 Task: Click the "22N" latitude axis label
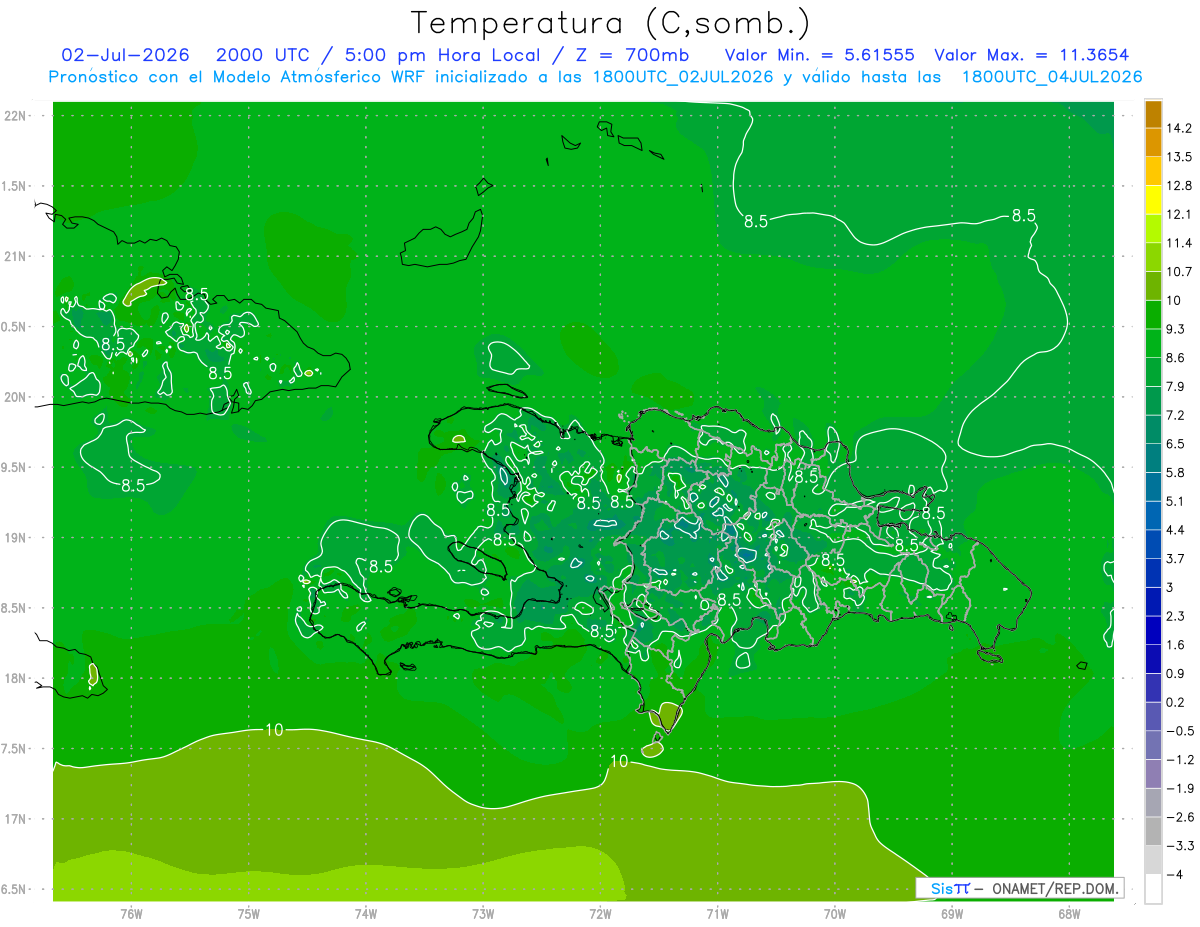click(x=16, y=115)
